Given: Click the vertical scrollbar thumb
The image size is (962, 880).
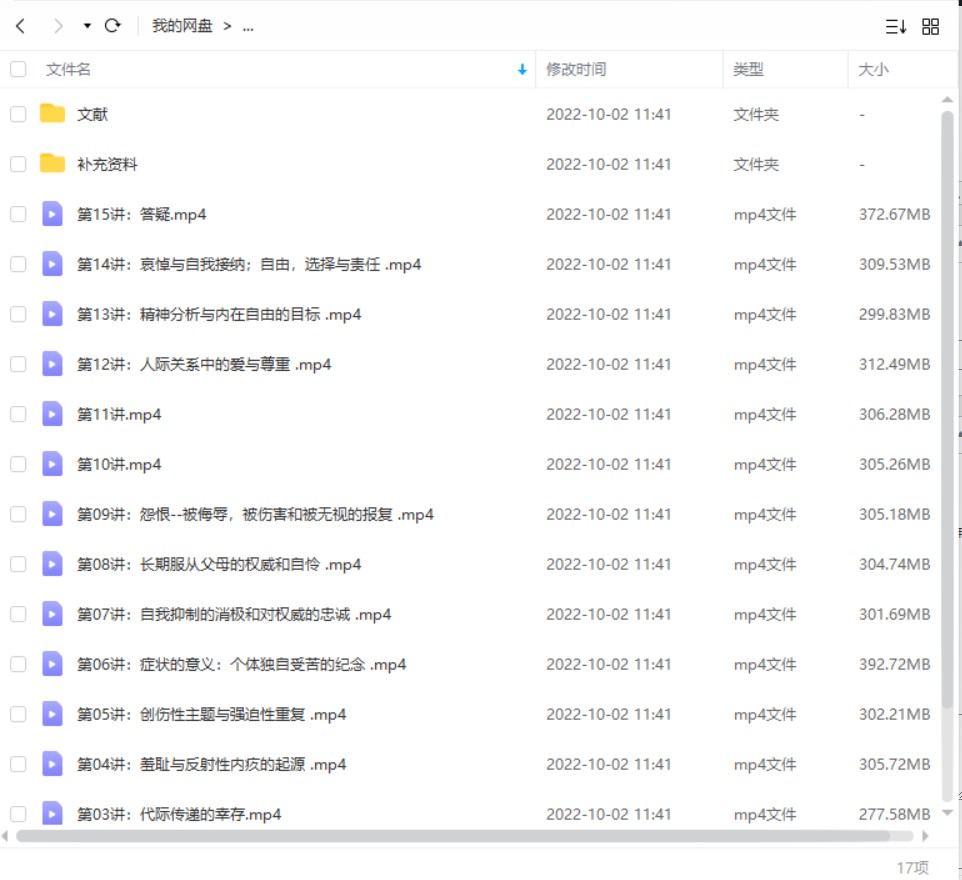Looking at the screenshot, I should [947, 411].
